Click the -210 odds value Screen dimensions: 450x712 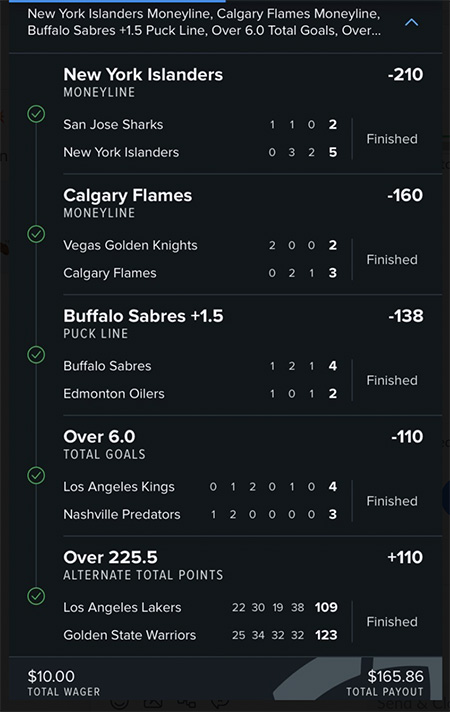(405, 74)
